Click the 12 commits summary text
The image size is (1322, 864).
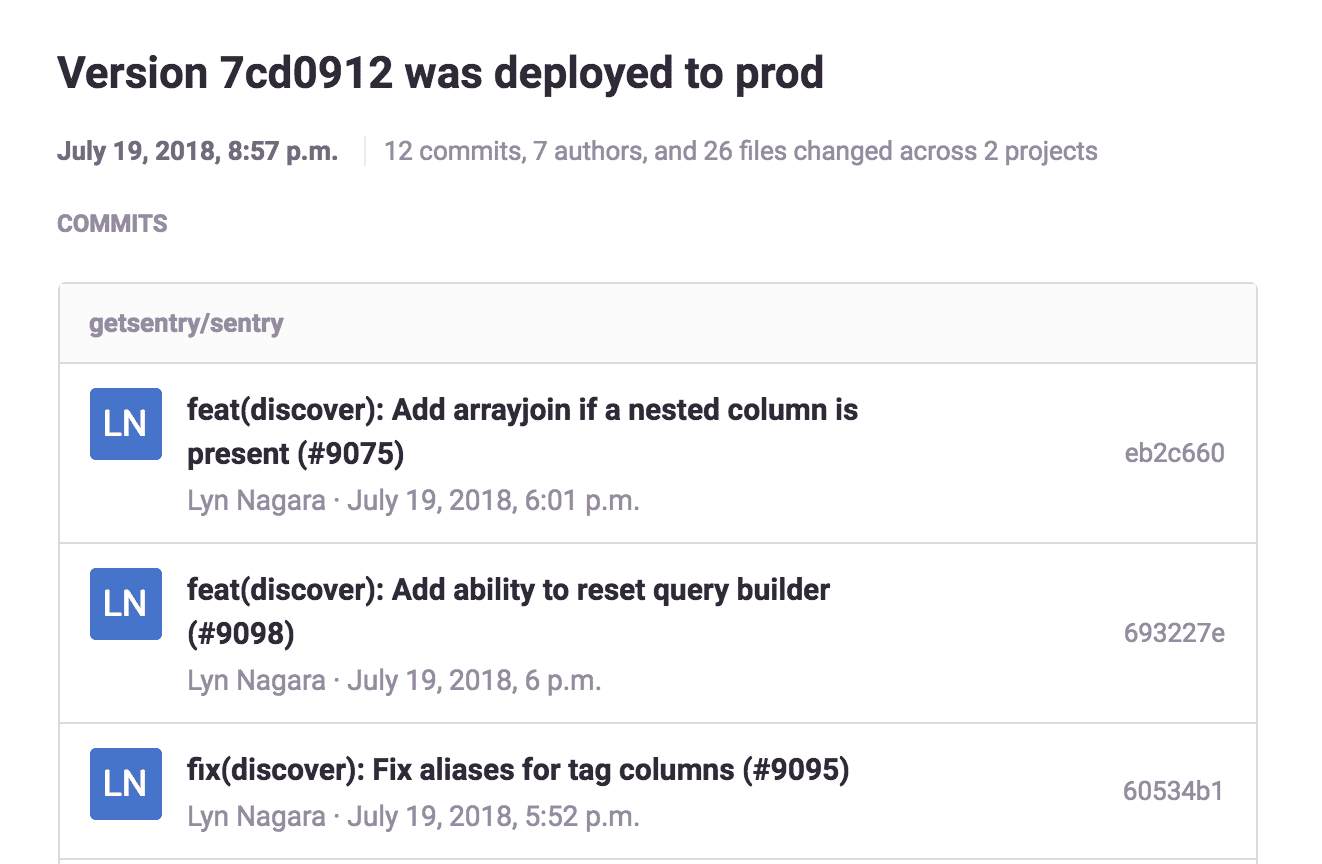pyautogui.click(x=740, y=151)
